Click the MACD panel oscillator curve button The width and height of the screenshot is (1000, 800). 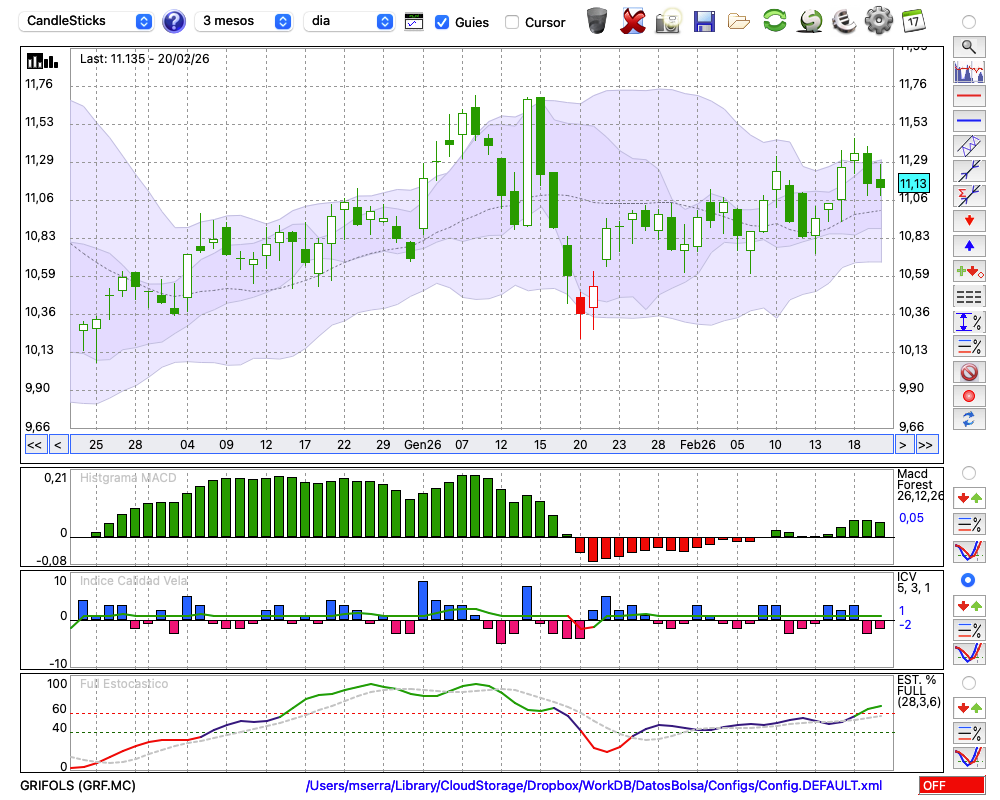tap(969, 551)
